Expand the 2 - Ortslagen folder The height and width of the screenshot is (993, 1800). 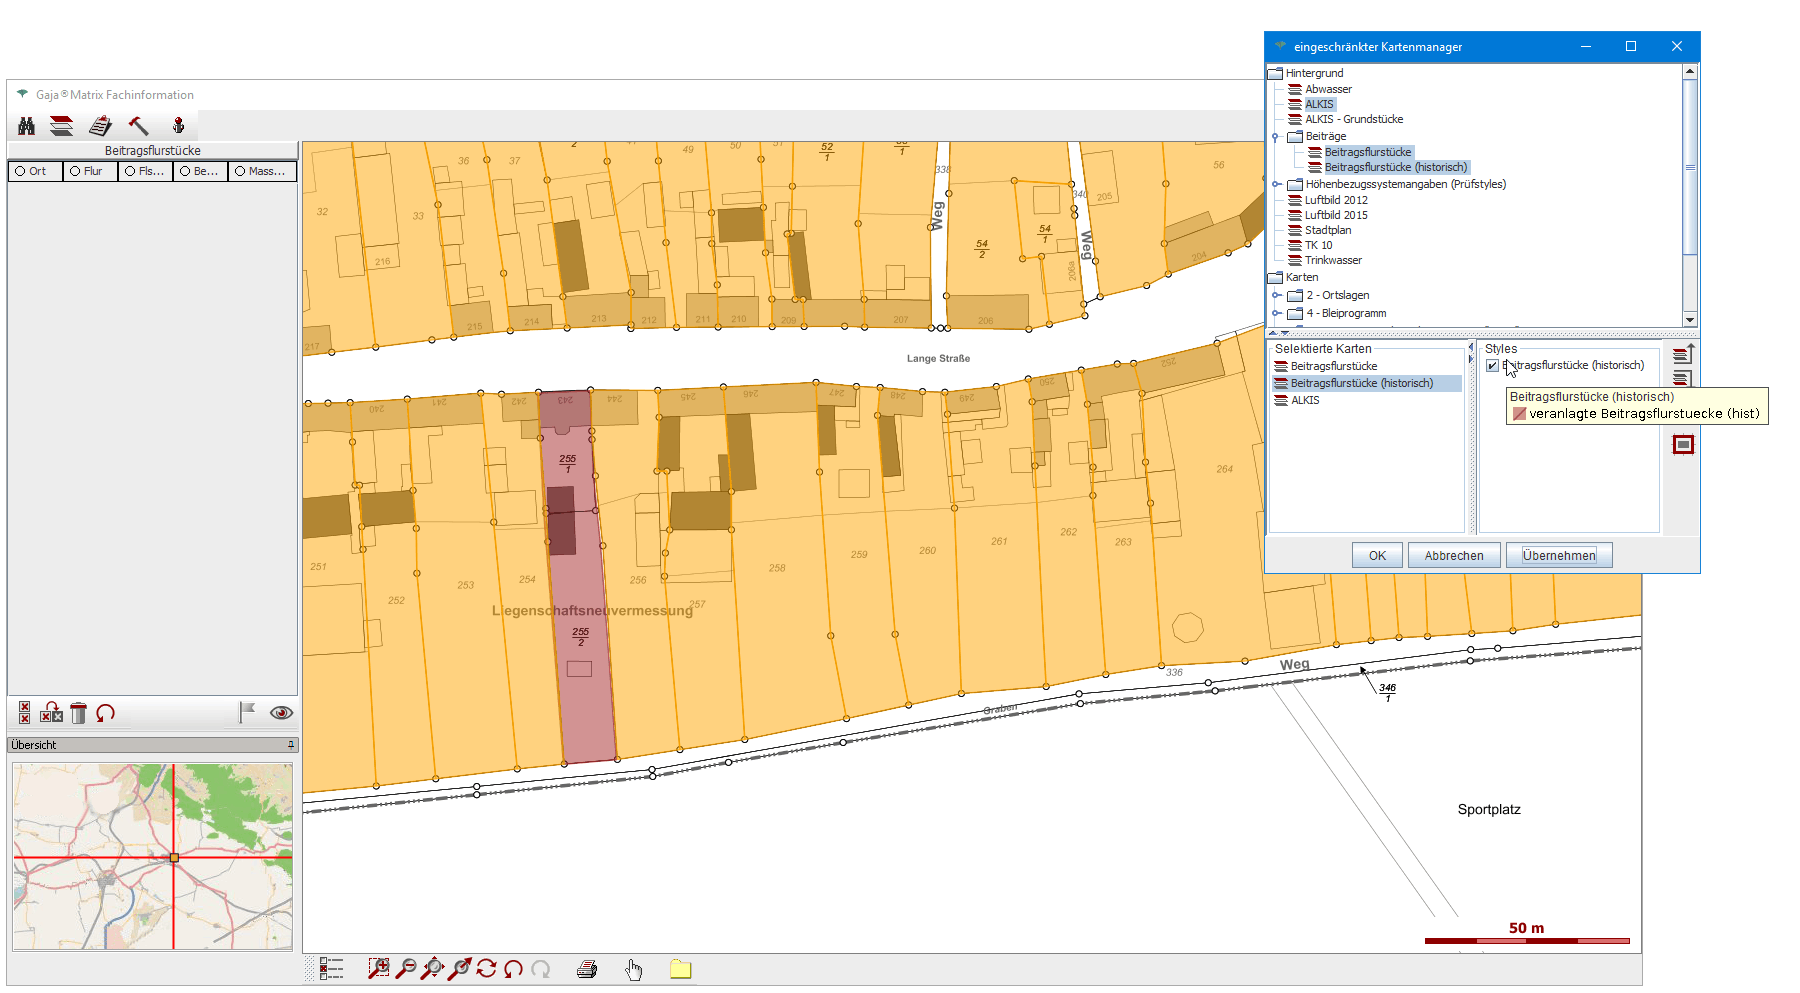click(x=1277, y=295)
